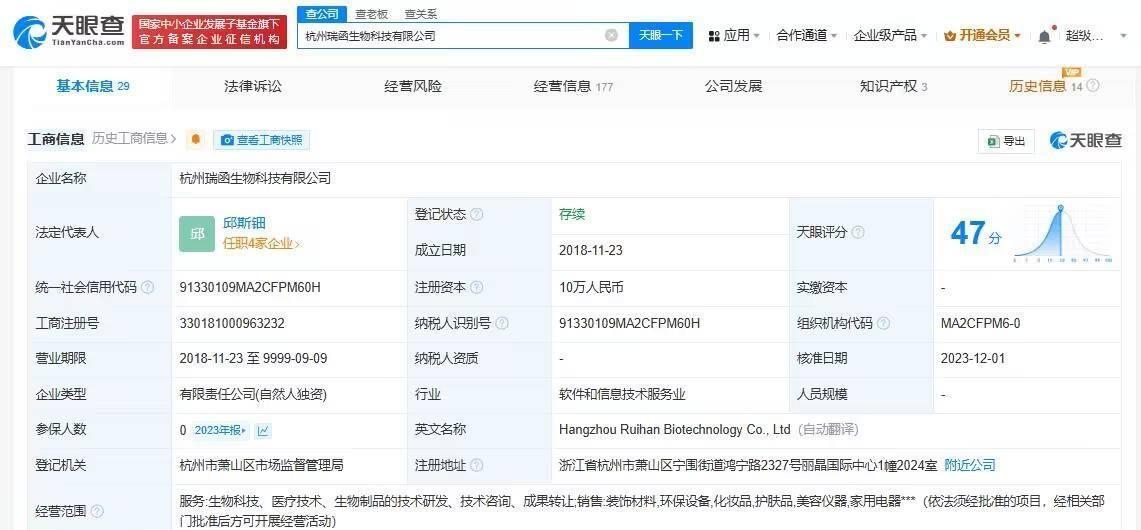Select the 查关系 search tab
The width and height of the screenshot is (1141, 530).
click(x=421, y=14)
